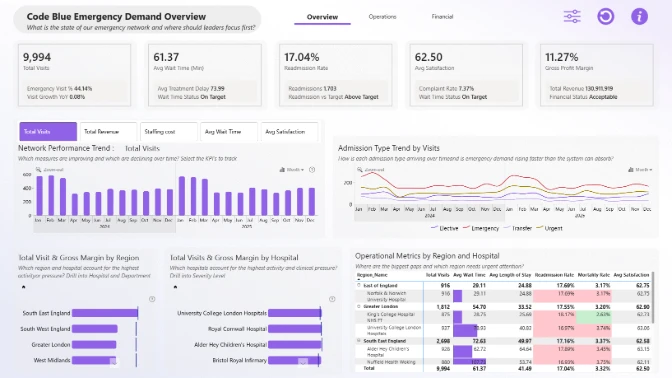Collapse the East of England table row
The height and width of the screenshot is (378, 672).
click(359, 285)
